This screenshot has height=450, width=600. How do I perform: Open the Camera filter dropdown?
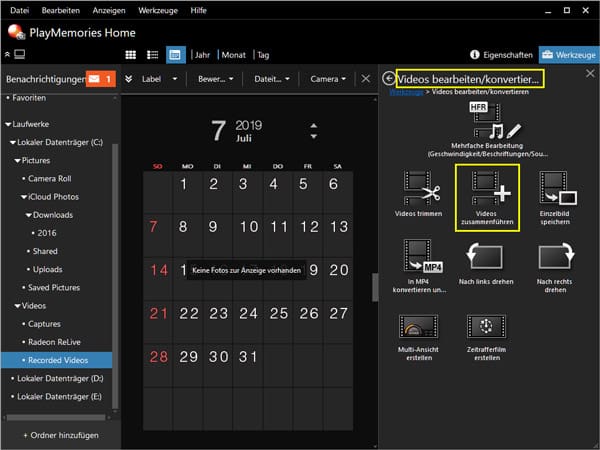pyautogui.click(x=328, y=78)
